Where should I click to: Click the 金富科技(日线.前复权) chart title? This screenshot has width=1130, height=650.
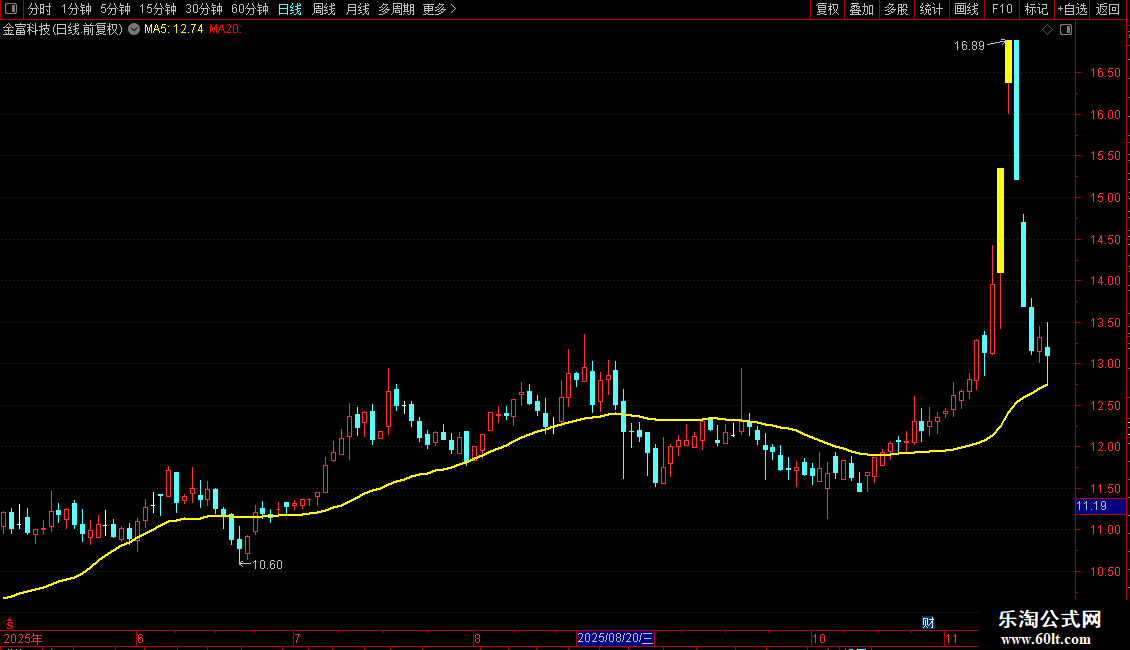click(x=63, y=29)
